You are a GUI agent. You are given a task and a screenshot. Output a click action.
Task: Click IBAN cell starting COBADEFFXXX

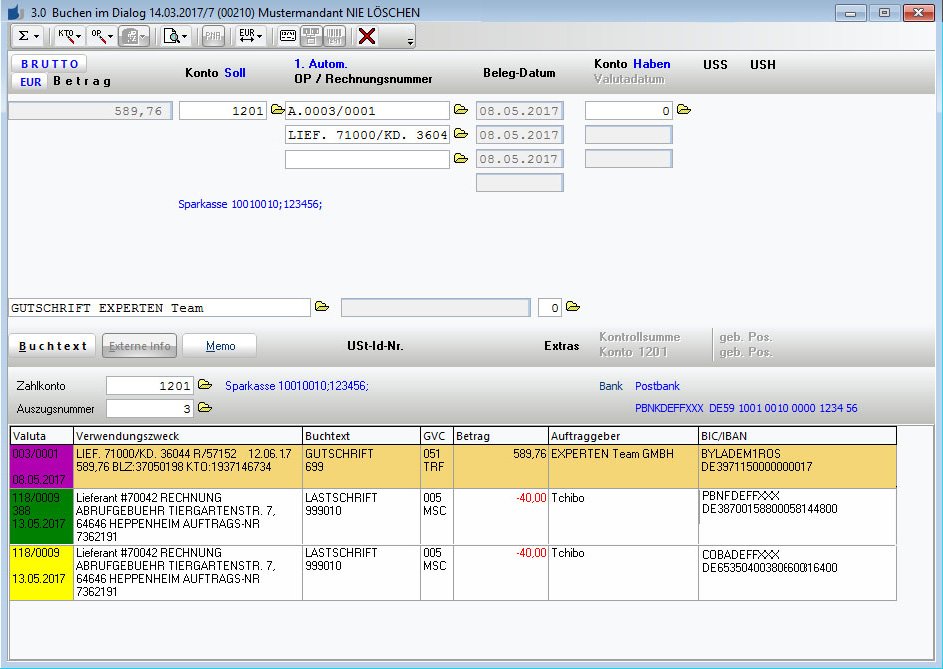[x=797, y=572]
